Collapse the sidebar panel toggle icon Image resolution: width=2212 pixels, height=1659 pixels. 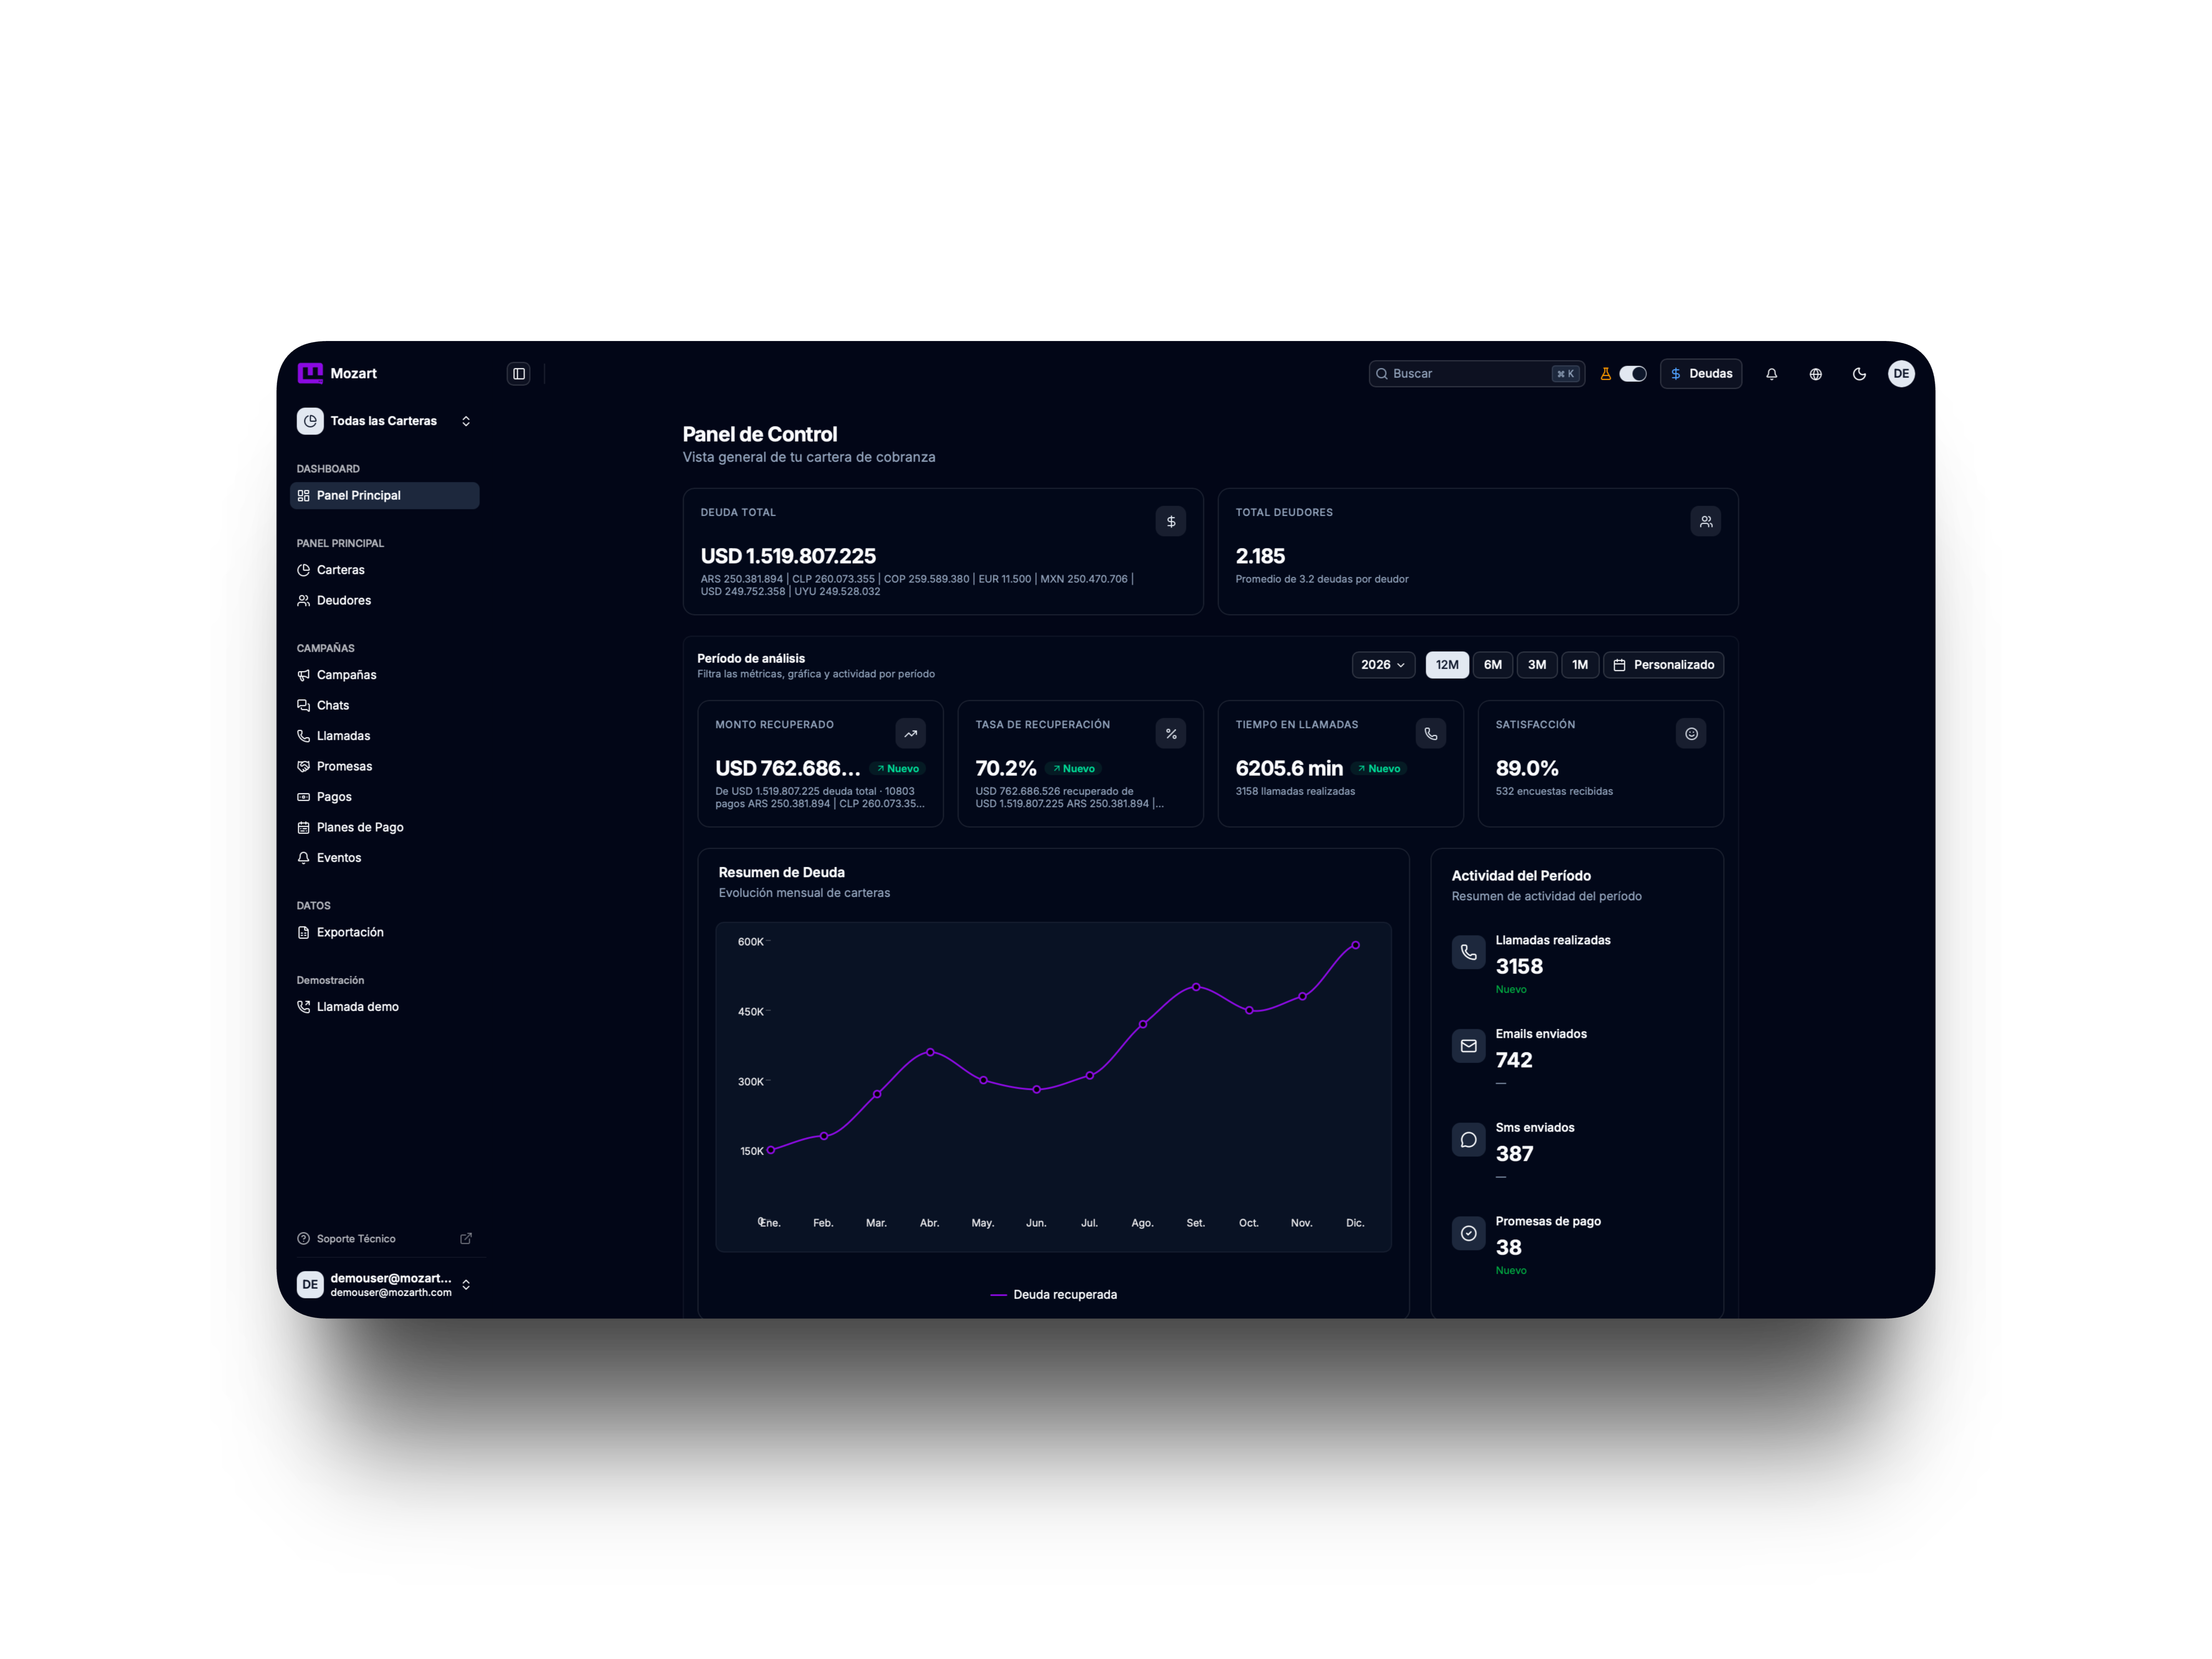(519, 374)
